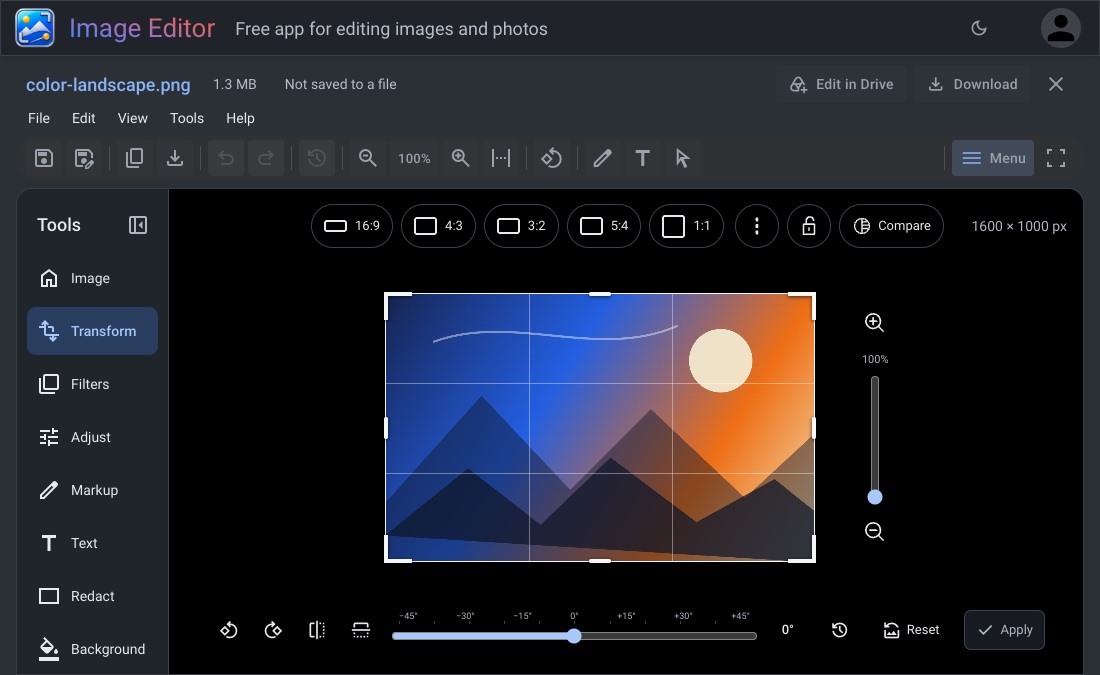Rotate image left 90 degrees
The height and width of the screenshot is (675, 1100).
tap(229, 630)
